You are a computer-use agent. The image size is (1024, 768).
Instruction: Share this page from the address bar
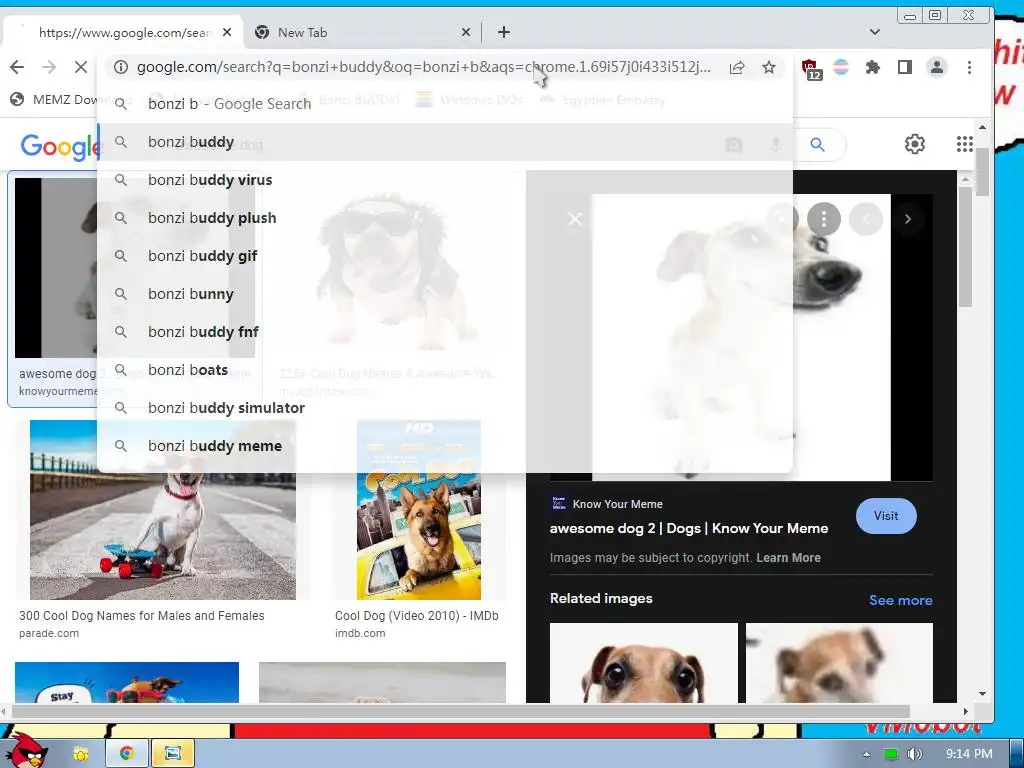[x=737, y=67]
